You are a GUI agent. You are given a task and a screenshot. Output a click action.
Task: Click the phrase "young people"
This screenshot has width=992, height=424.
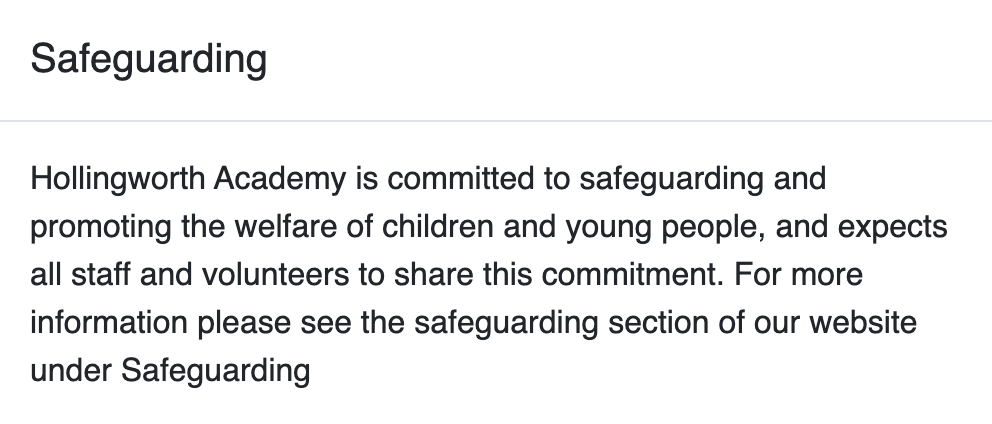click(x=651, y=229)
